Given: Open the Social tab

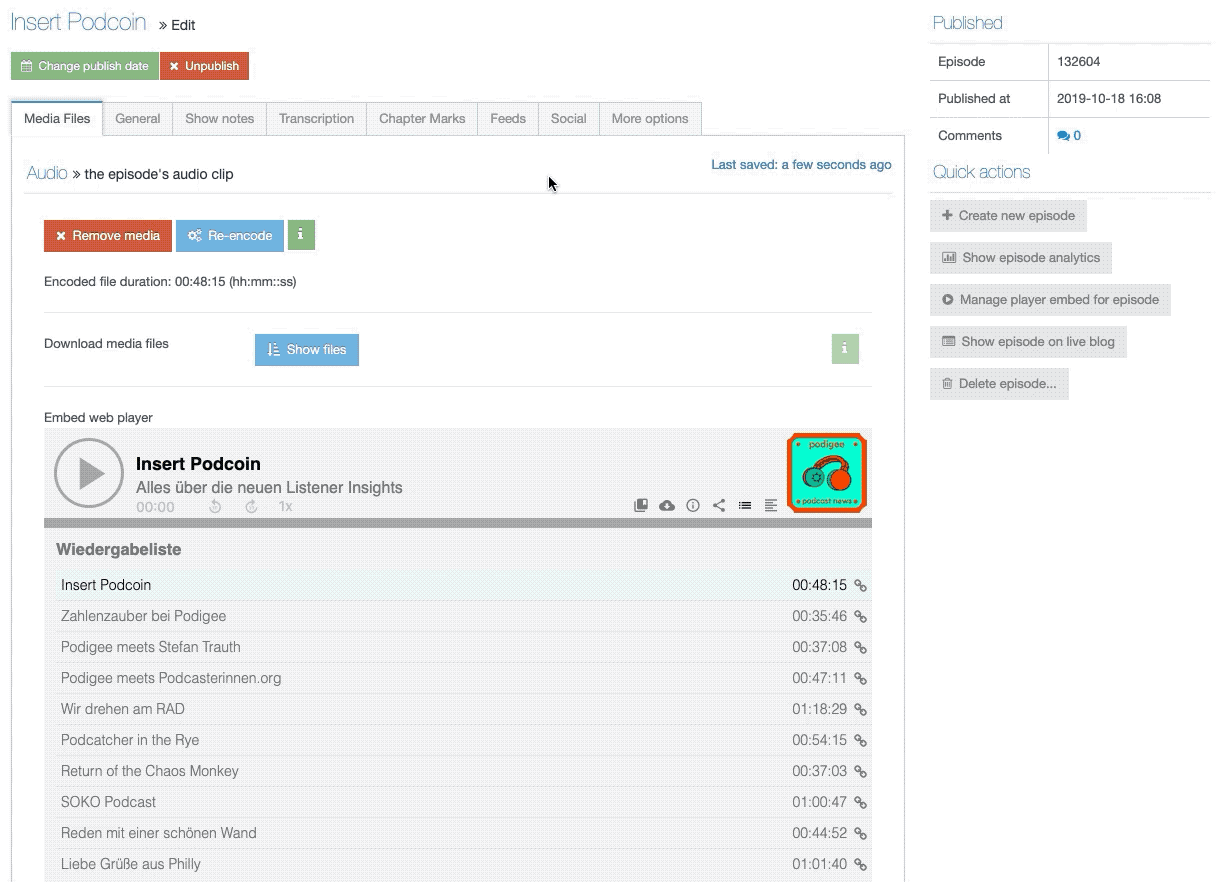Looking at the screenshot, I should click(569, 118).
